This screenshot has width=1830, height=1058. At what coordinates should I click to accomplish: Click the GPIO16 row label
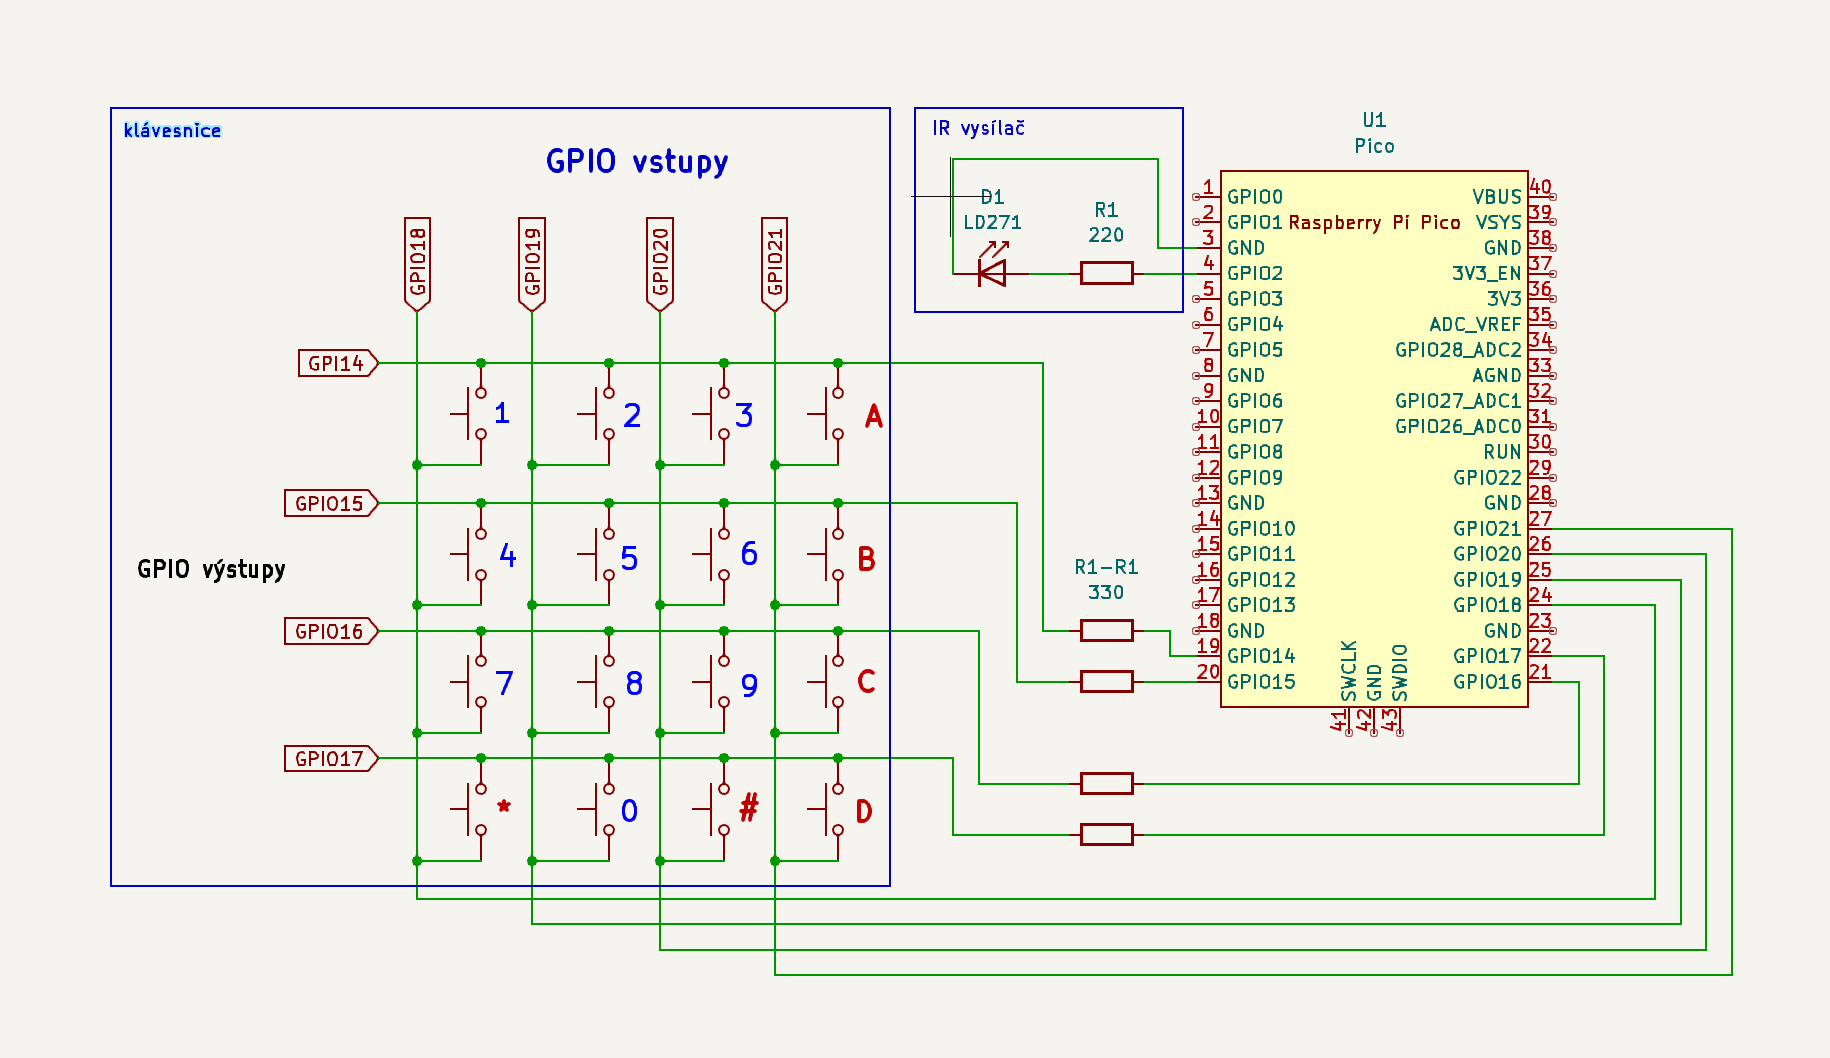(x=331, y=631)
